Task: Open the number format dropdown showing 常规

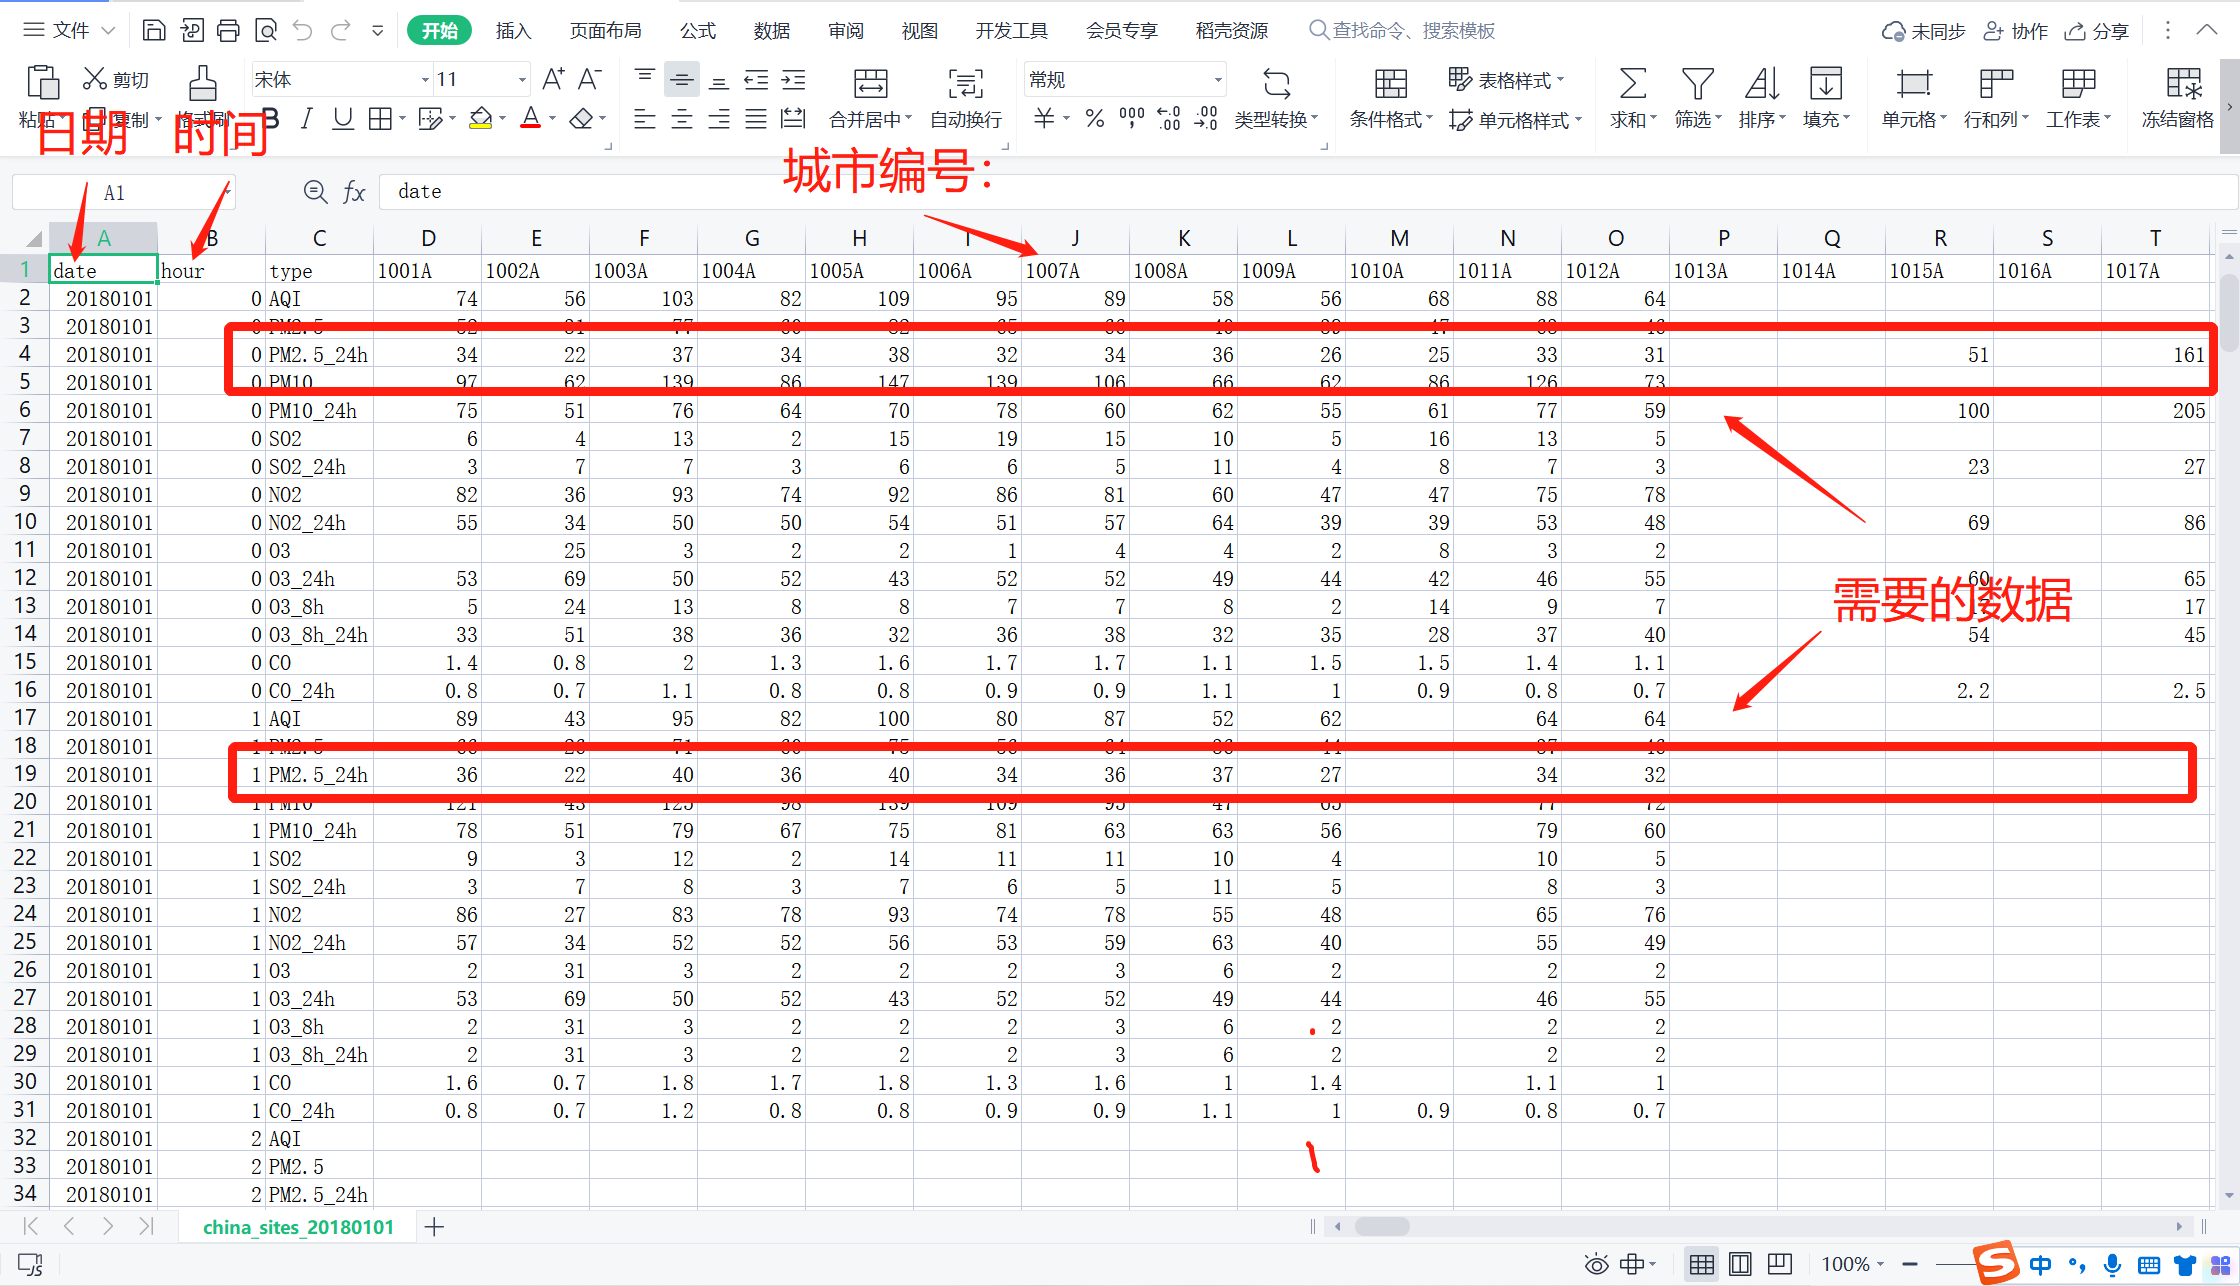Action: point(1217,80)
